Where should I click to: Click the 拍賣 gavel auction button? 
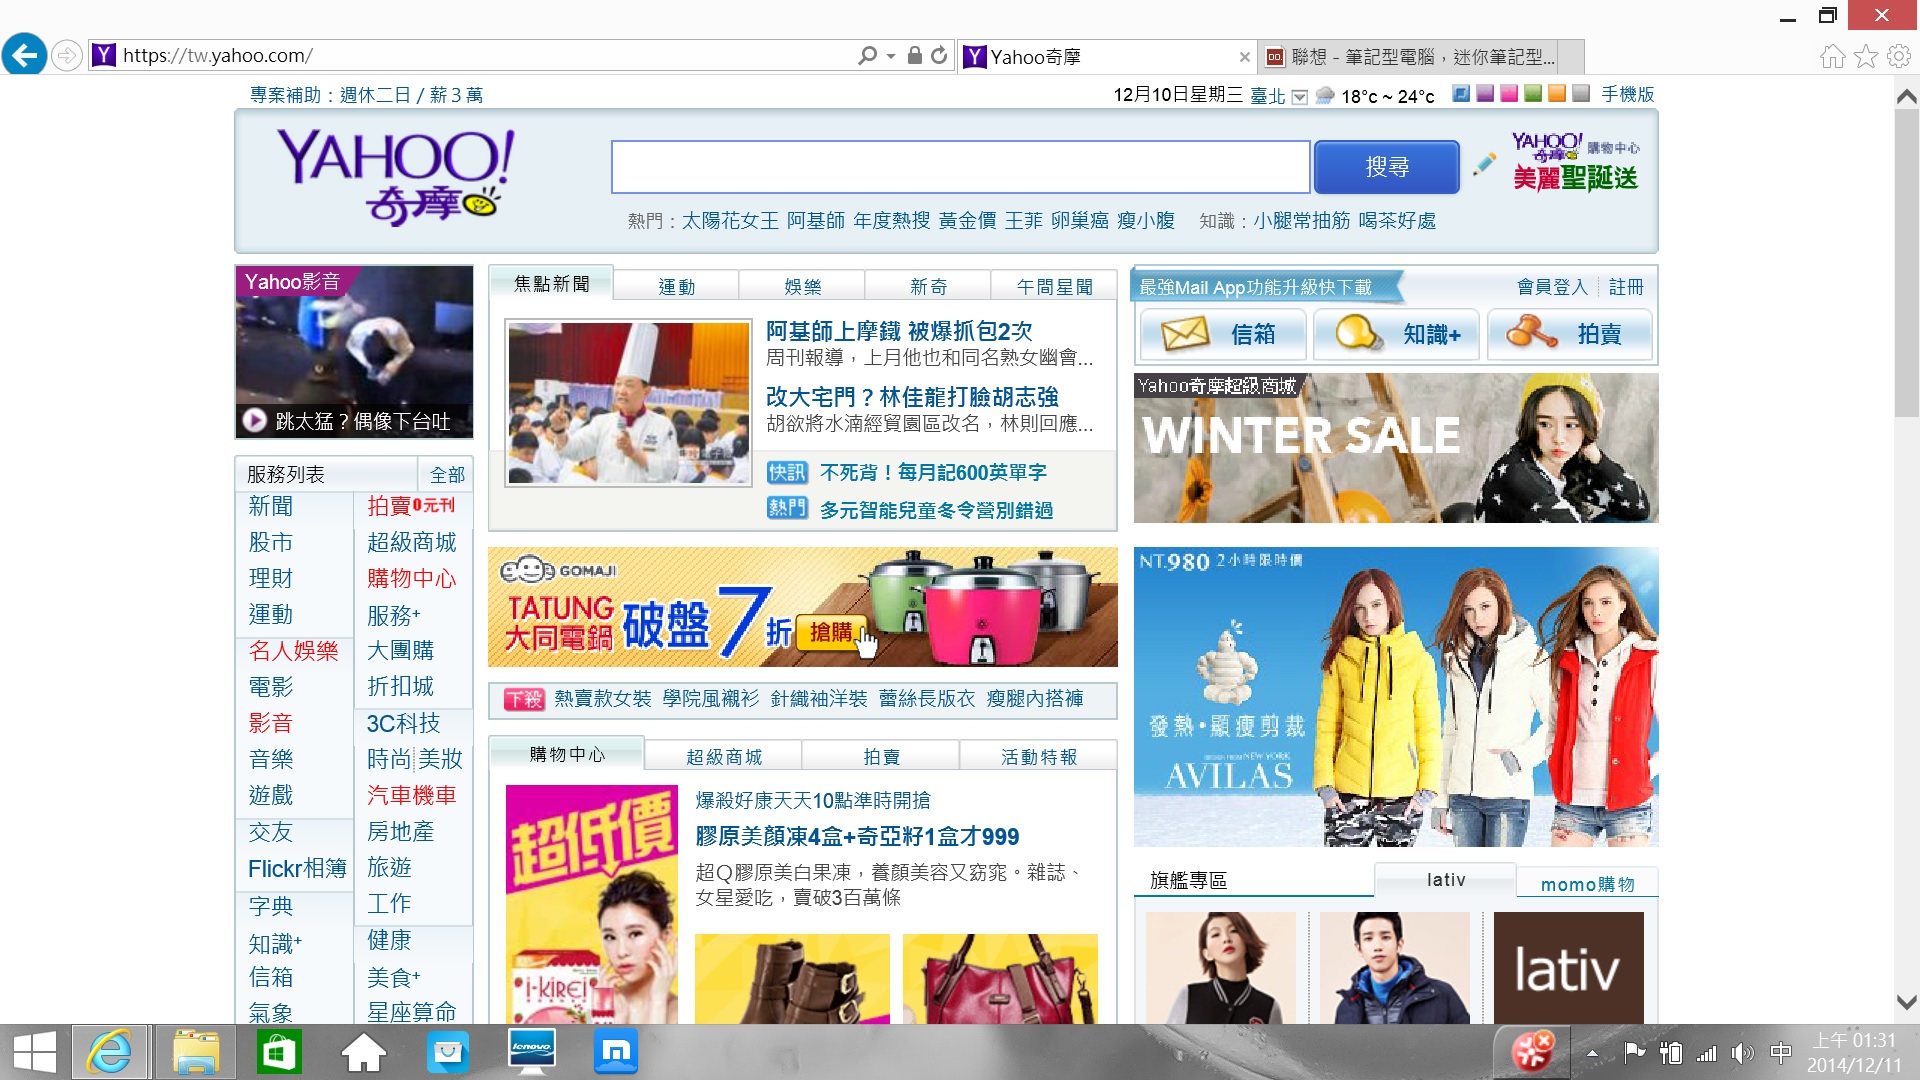1569,334
